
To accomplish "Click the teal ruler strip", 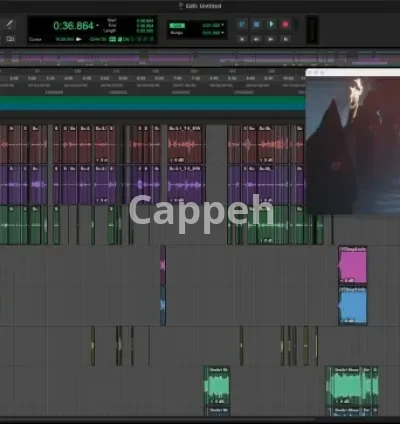I will pyautogui.click(x=152, y=106).
